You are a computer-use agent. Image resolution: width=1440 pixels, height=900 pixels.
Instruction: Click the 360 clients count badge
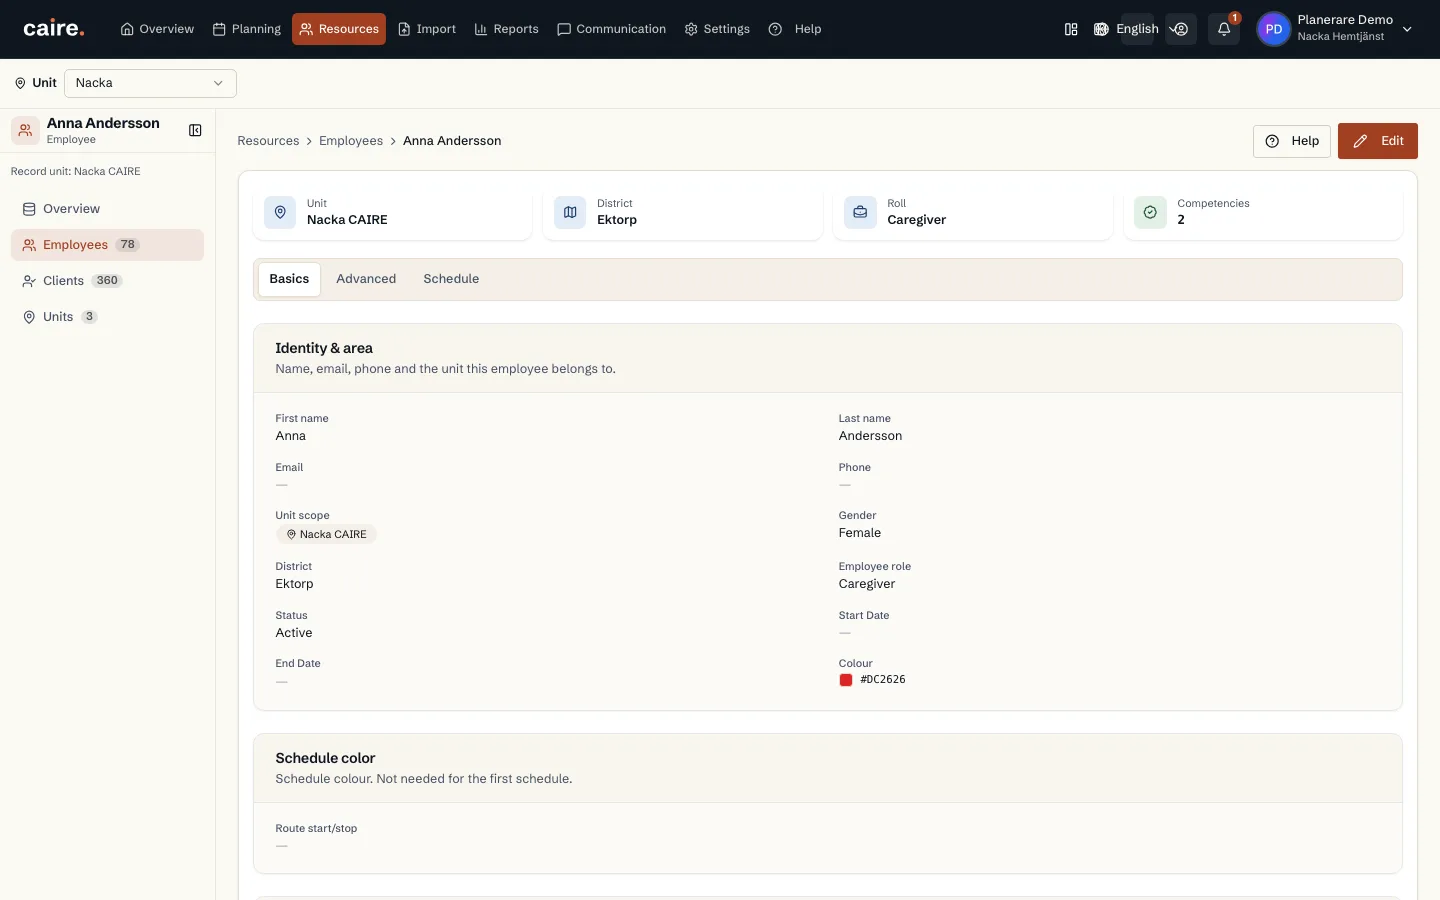(107, 281)
